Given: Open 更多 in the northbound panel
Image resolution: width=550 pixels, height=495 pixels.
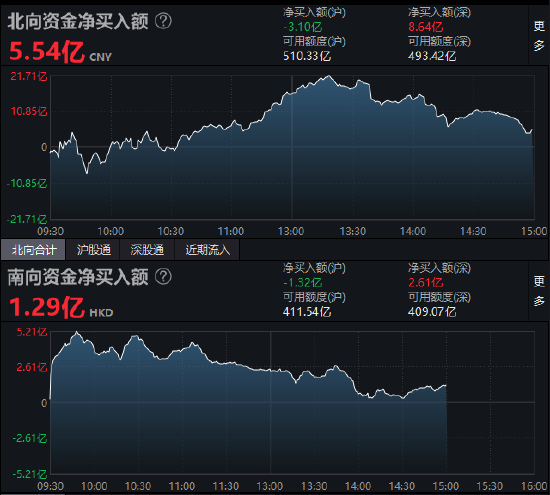Looking at the screenshot, I should coord(539,35).
